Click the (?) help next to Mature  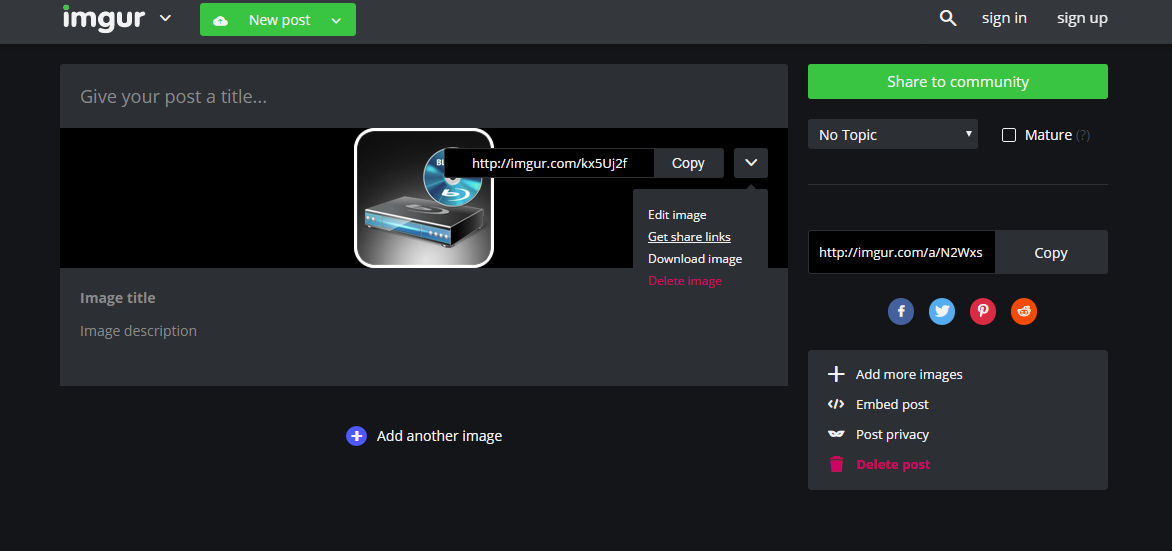click(x=1082, y=135)
